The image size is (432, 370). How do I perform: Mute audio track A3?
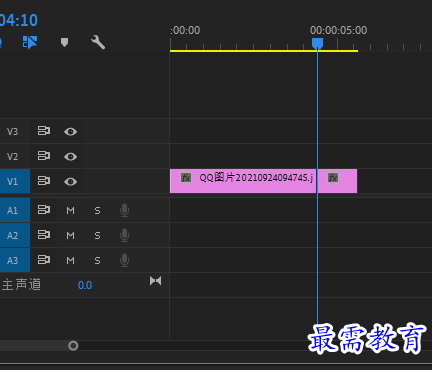coord(70,261)
